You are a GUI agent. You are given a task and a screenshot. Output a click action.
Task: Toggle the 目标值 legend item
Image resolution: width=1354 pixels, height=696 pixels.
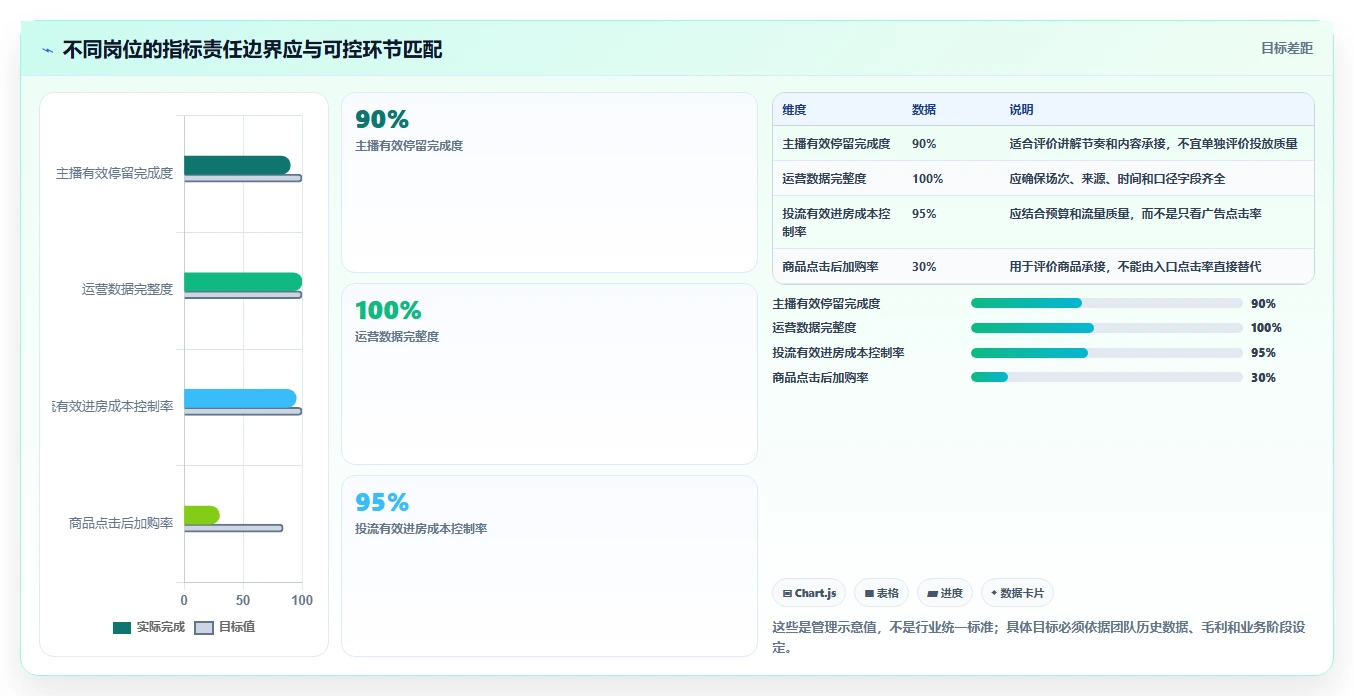point(224,627)
